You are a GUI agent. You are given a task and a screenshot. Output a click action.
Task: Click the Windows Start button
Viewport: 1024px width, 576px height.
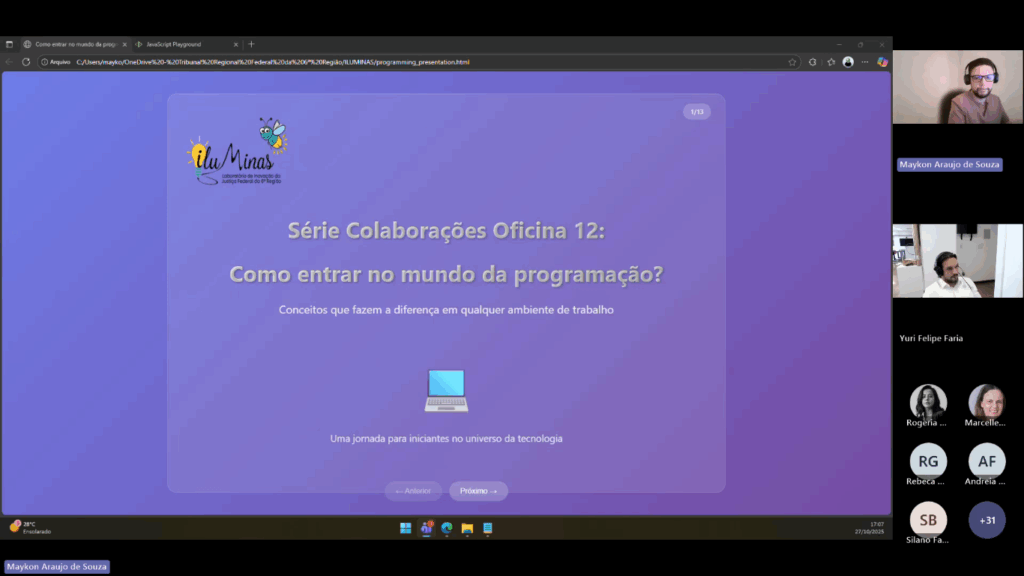point(406,528)
